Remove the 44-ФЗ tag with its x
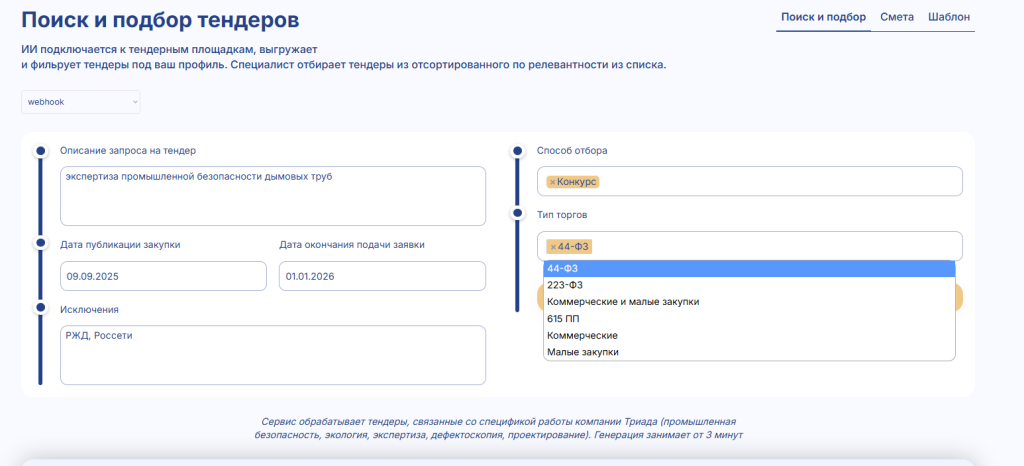 553,247
